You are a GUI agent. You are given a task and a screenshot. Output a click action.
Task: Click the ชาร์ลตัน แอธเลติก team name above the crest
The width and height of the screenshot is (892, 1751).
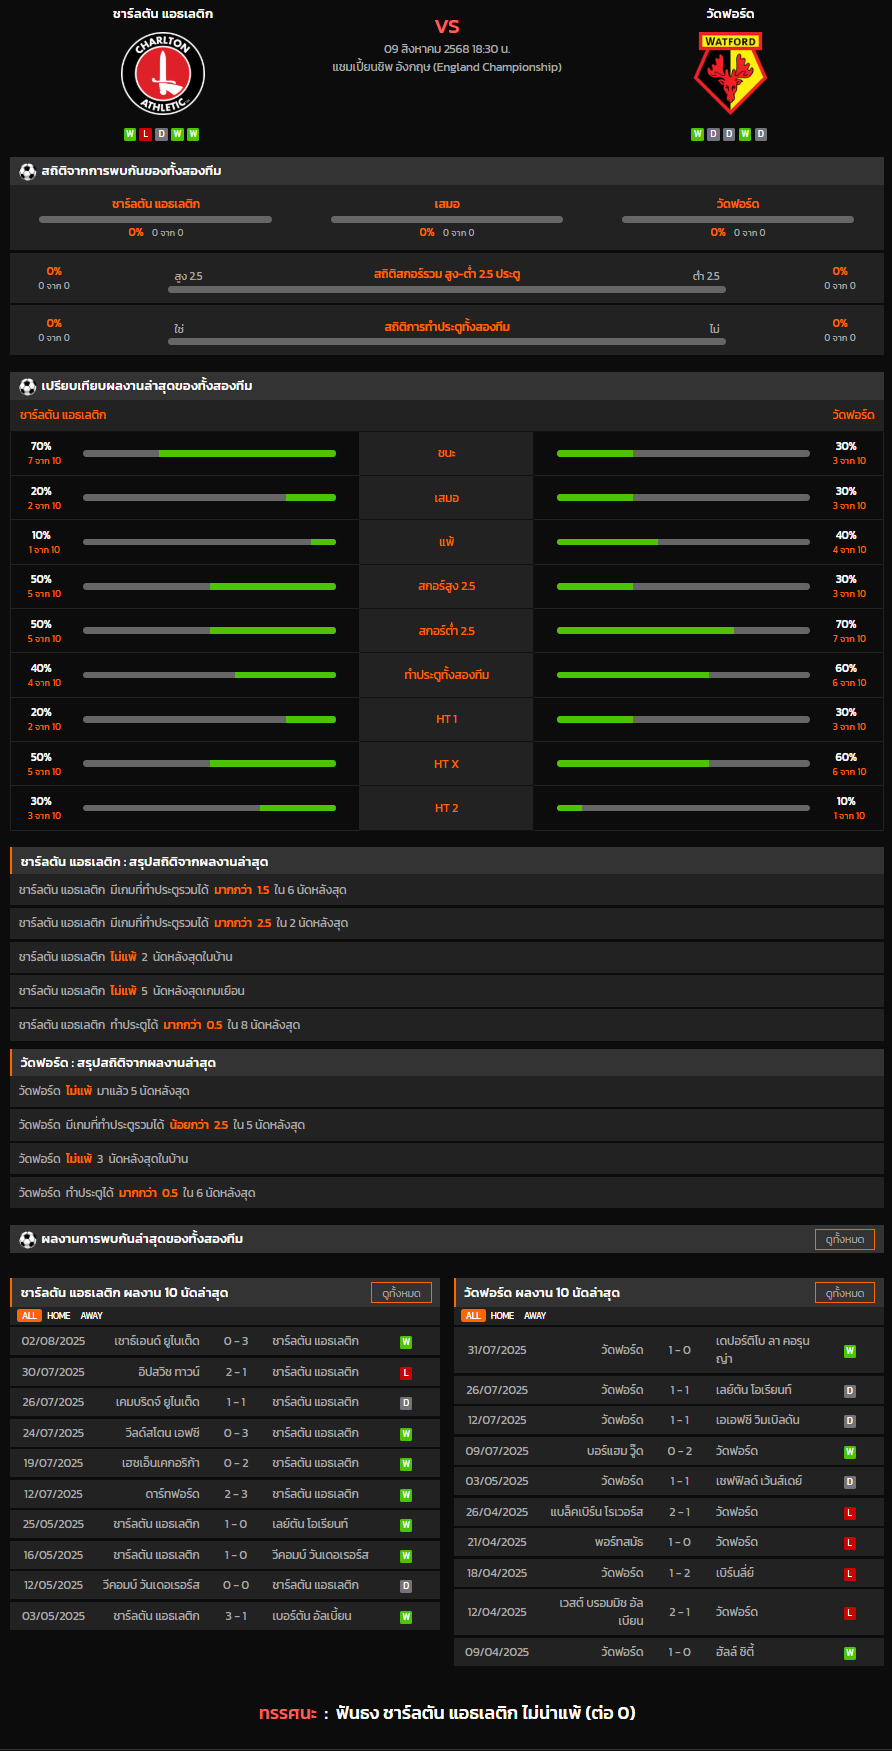coord(163,14)
